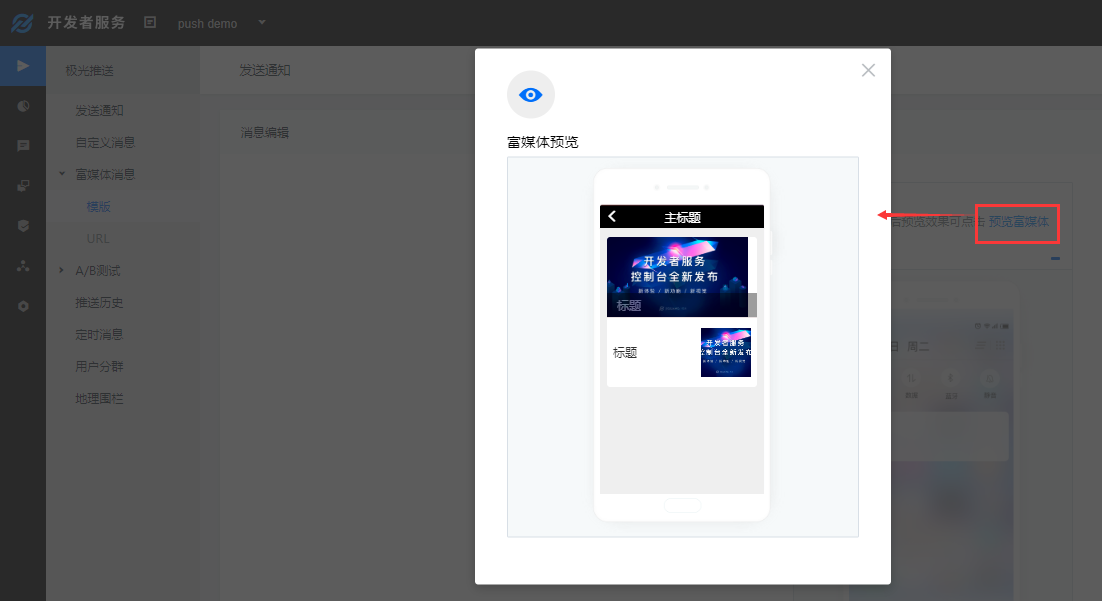The width and height of the screenshot is (1102, 601).
Task: Click the 发送通知 page header tab
Action: 265,70
